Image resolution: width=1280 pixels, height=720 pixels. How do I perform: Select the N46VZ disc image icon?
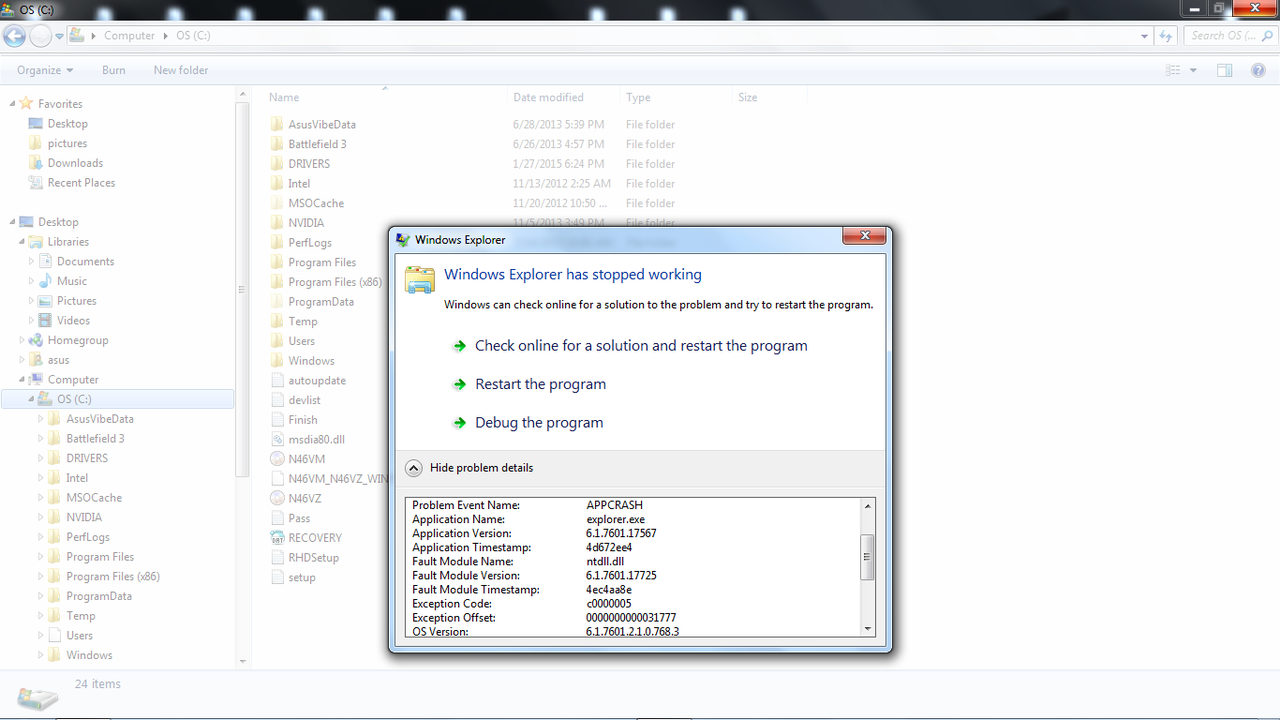278,498
